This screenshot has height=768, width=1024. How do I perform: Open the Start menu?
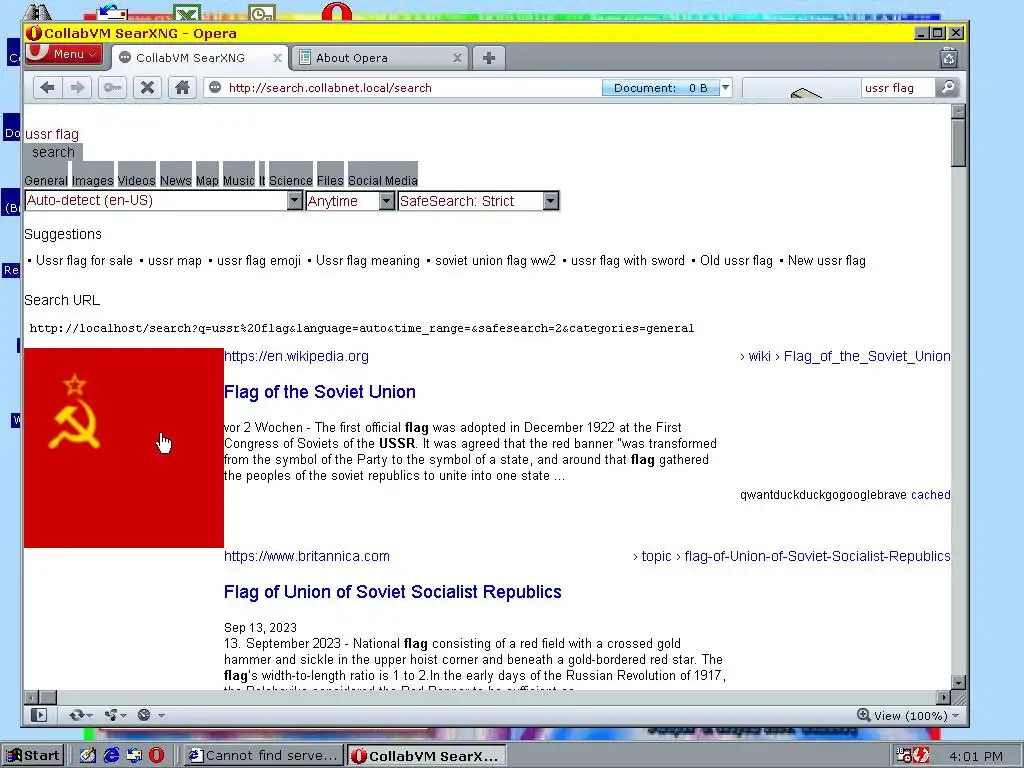[33, 756]
